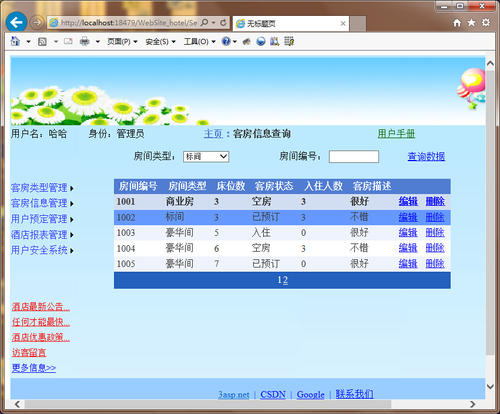Open favorites star icon
Image resolution: width=500 pixels, height=414 pixels.
tap(471, 22)
